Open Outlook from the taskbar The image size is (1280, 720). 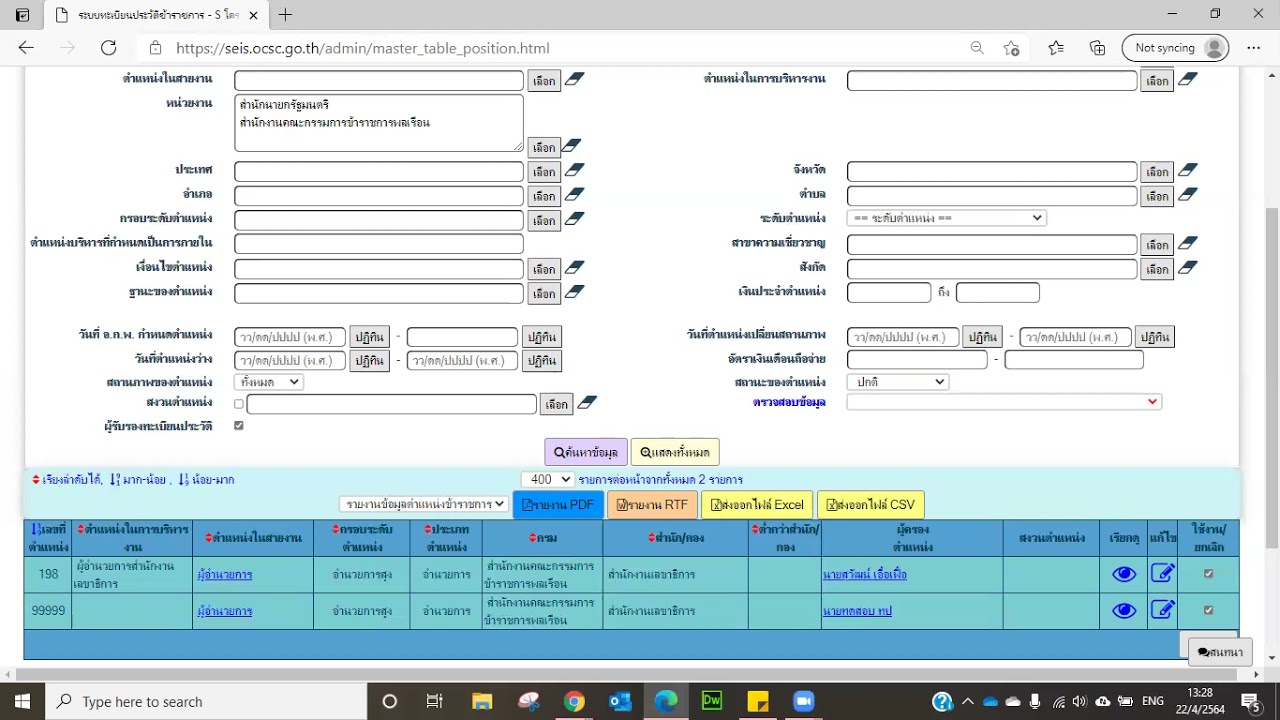(620, 701)
